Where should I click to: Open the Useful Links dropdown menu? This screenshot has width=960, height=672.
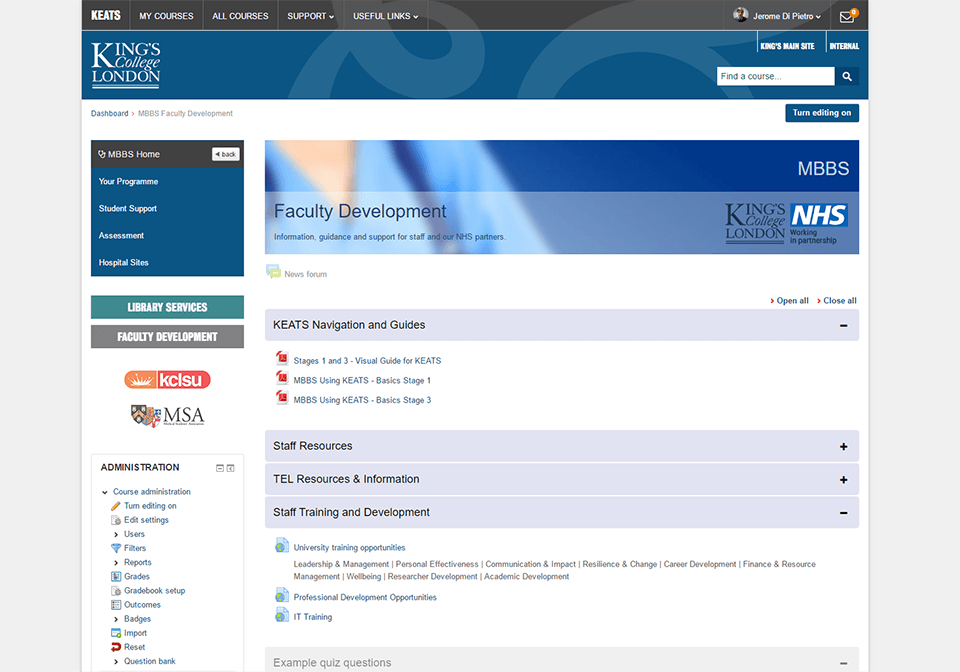[385, 16]
